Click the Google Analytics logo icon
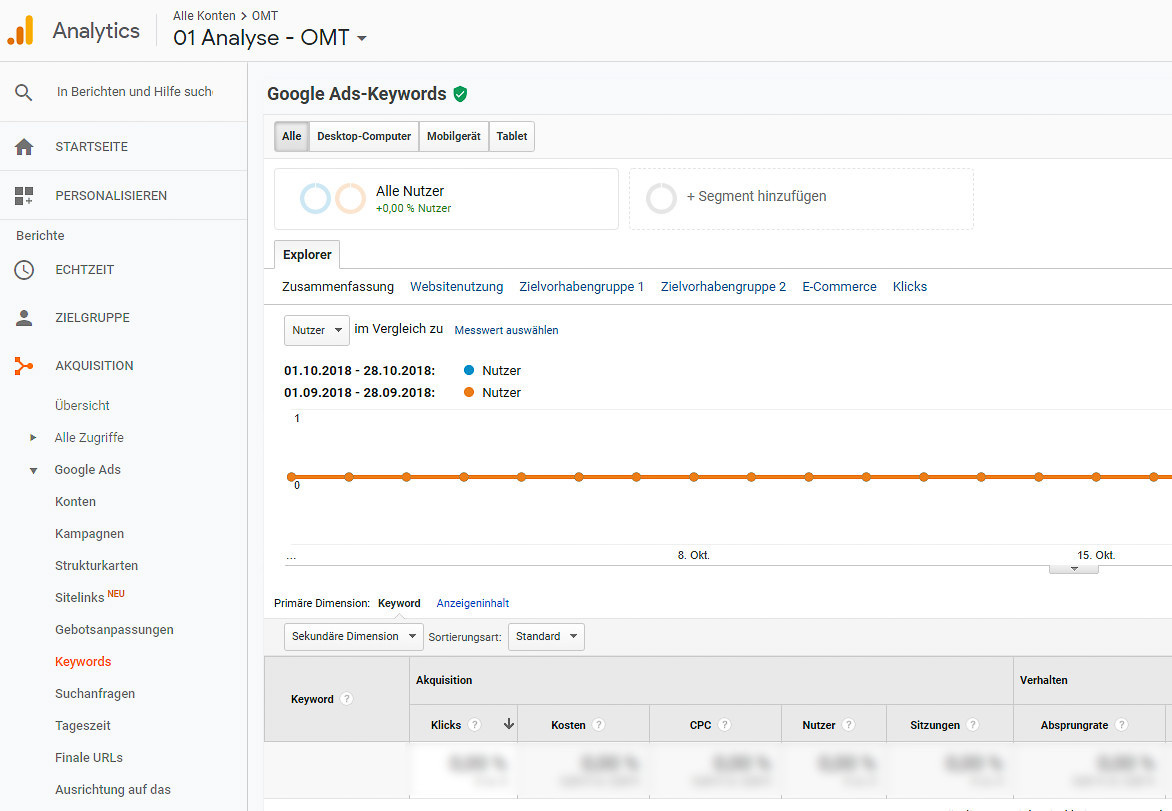The height and width of the screenshot is (811, 1172). pyautogui.click(x=21, y=31)
